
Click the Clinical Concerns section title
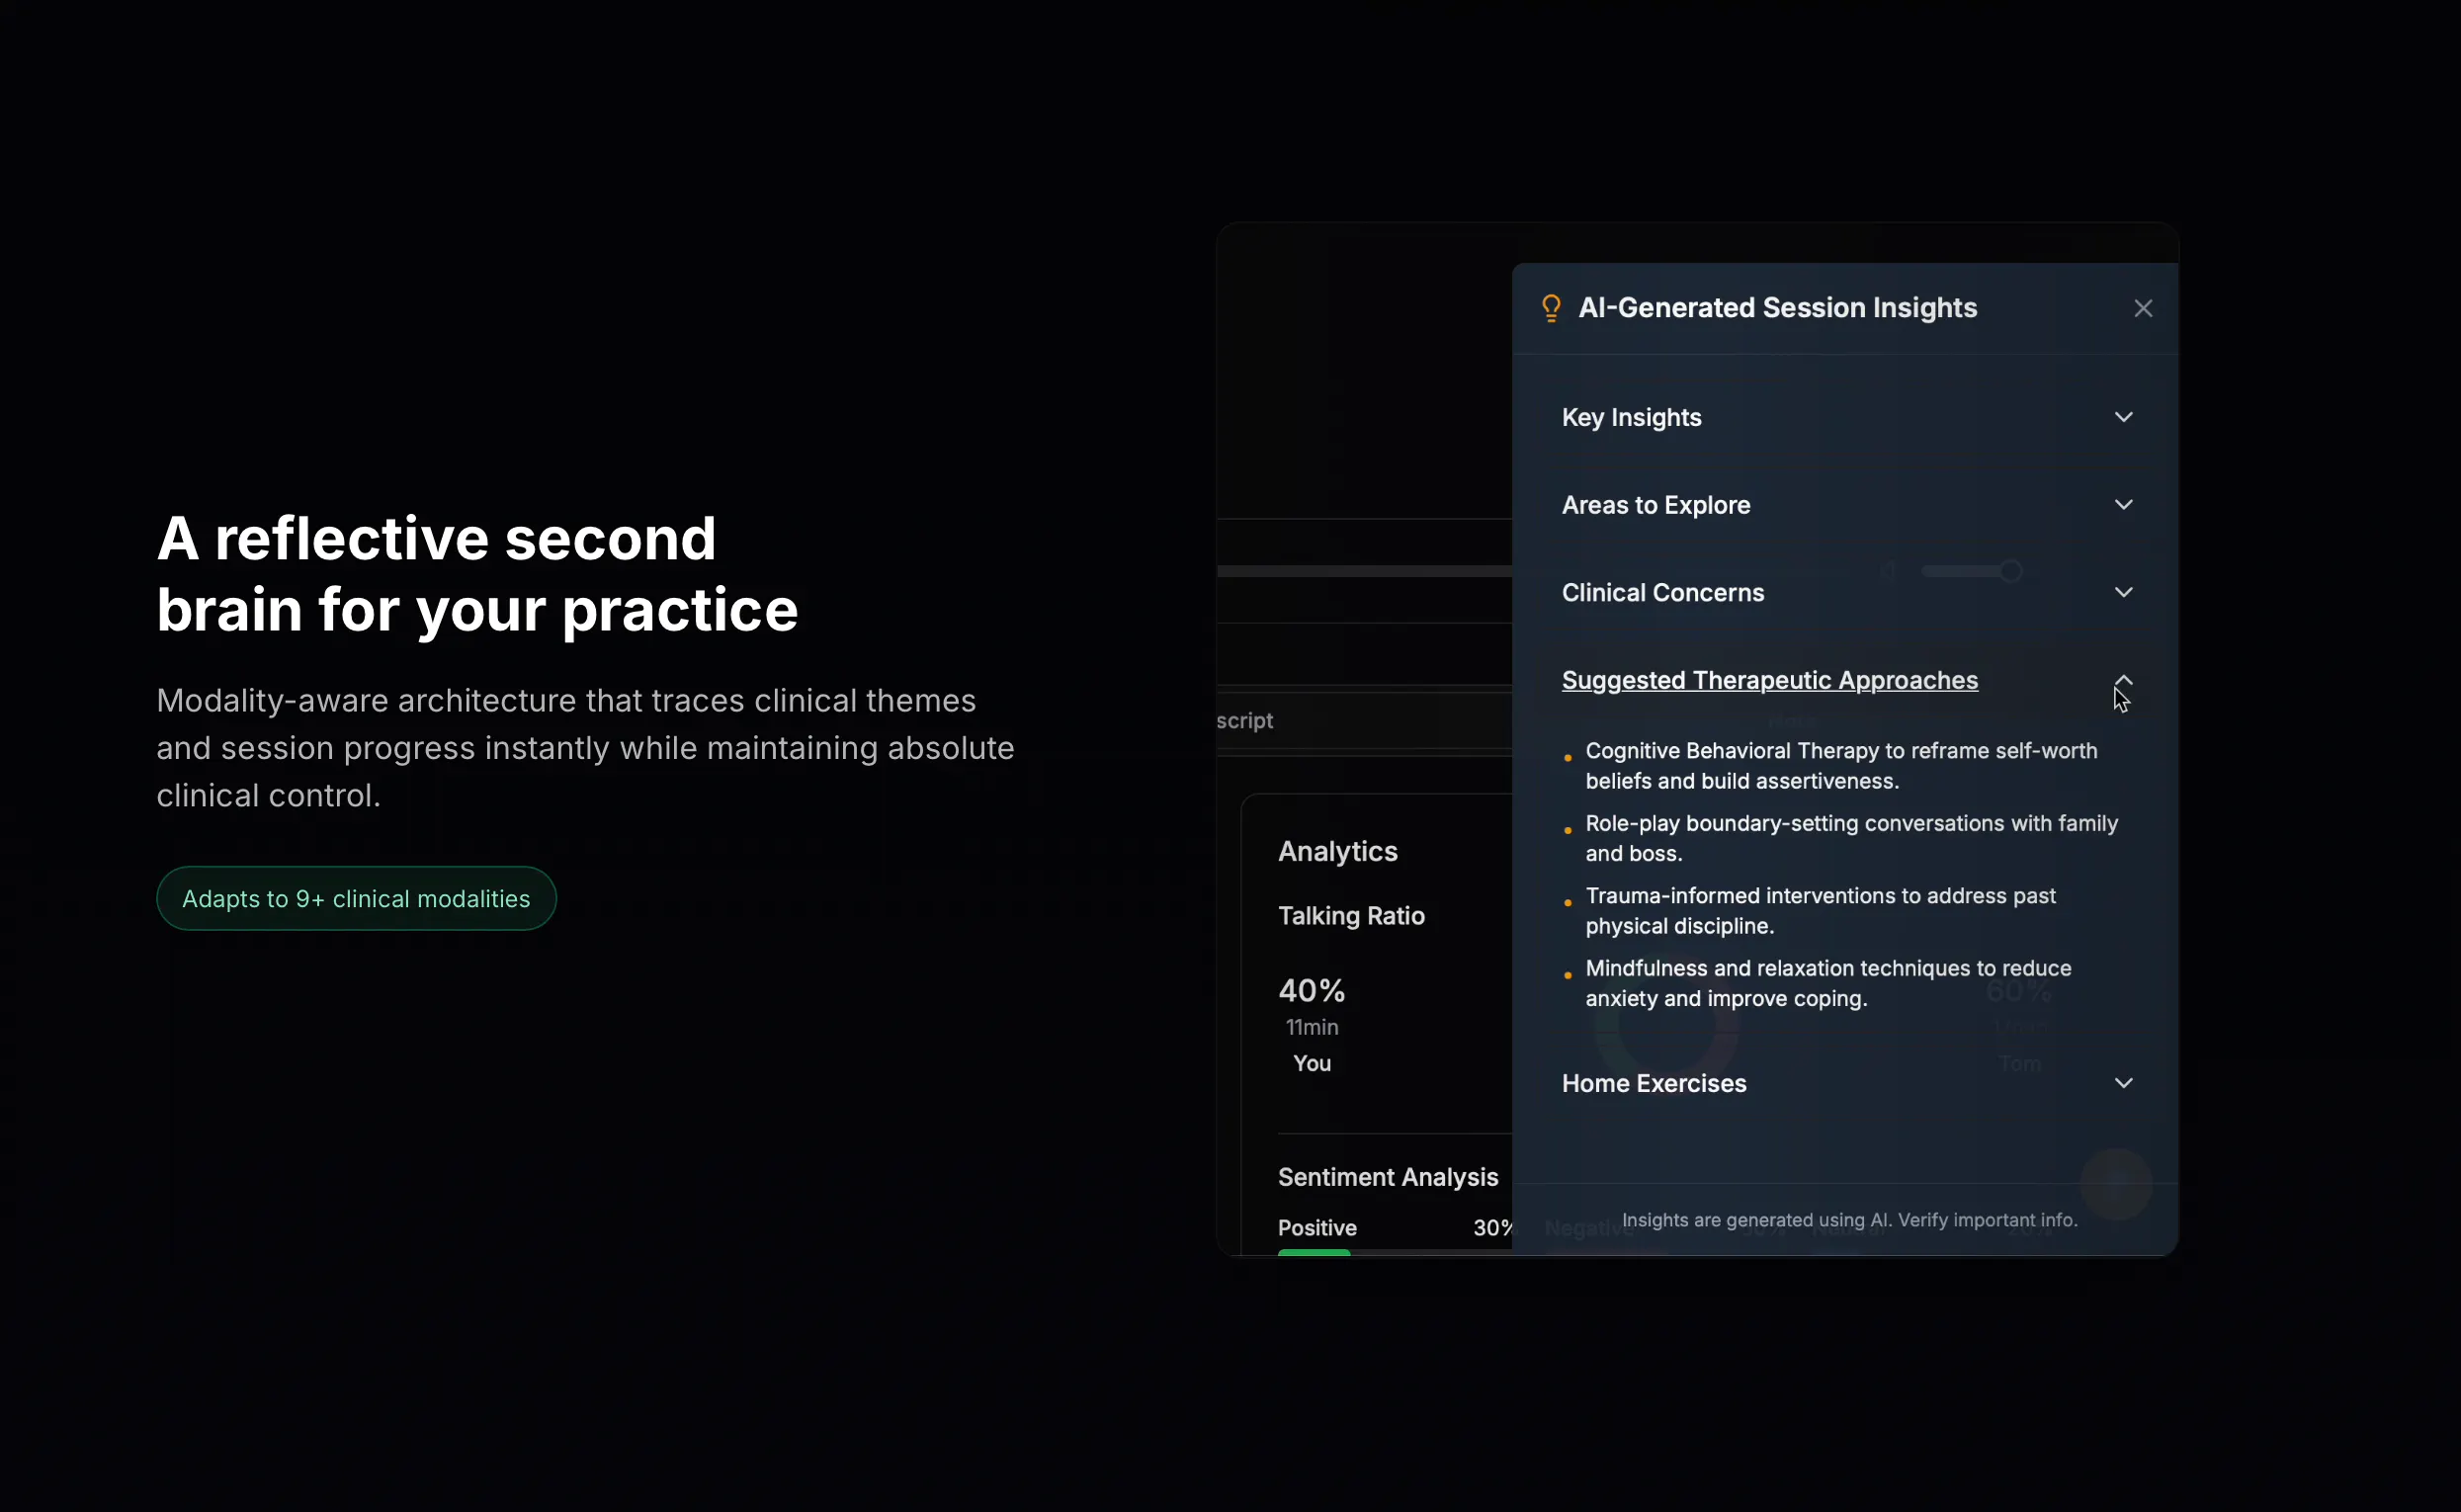[1663, 592]
